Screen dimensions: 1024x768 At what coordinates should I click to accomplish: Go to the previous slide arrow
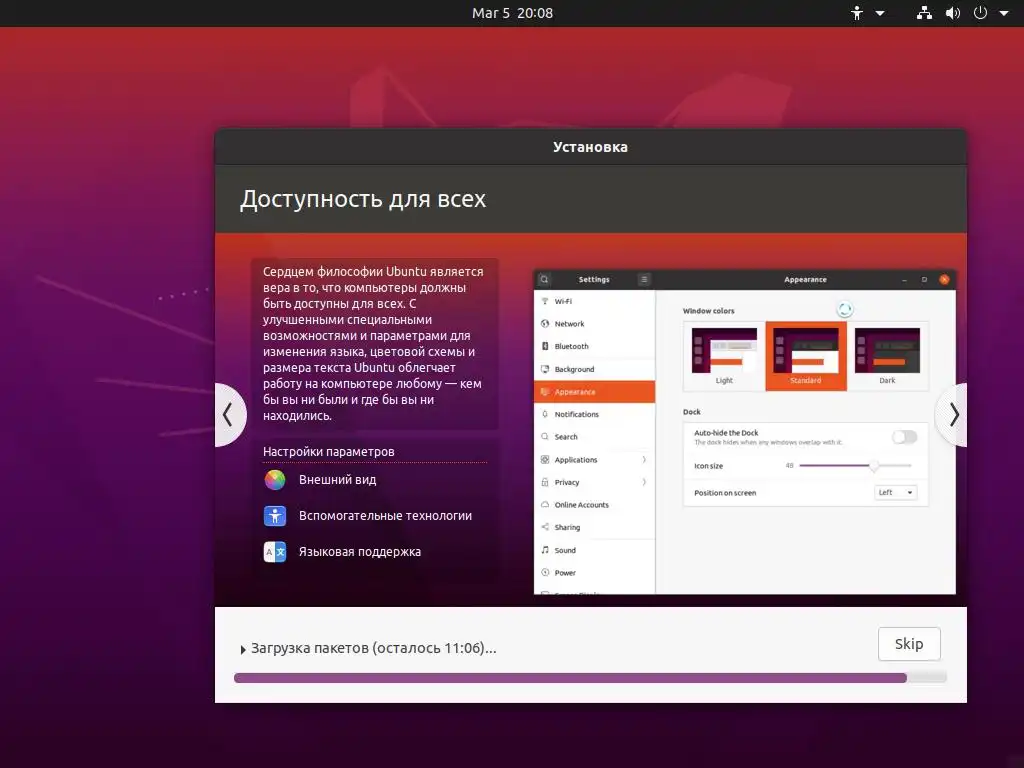(229, 415)
